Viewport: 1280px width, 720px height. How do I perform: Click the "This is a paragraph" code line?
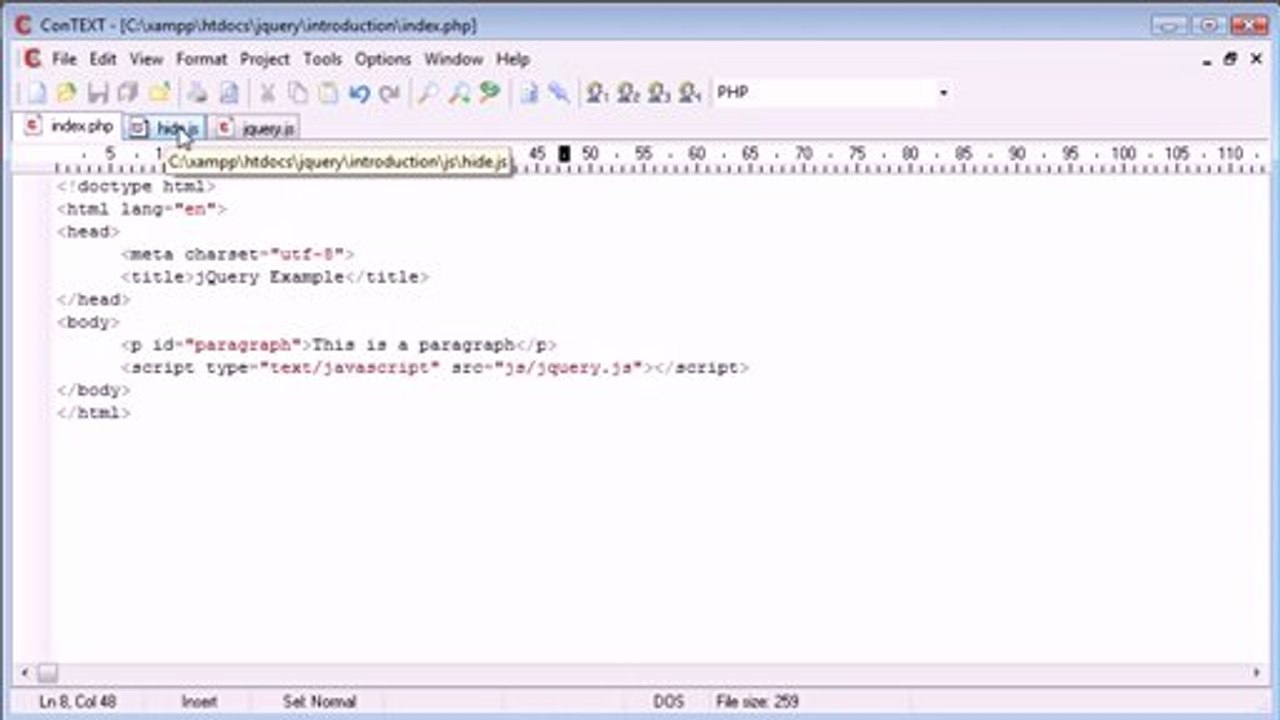coord(338,345)
